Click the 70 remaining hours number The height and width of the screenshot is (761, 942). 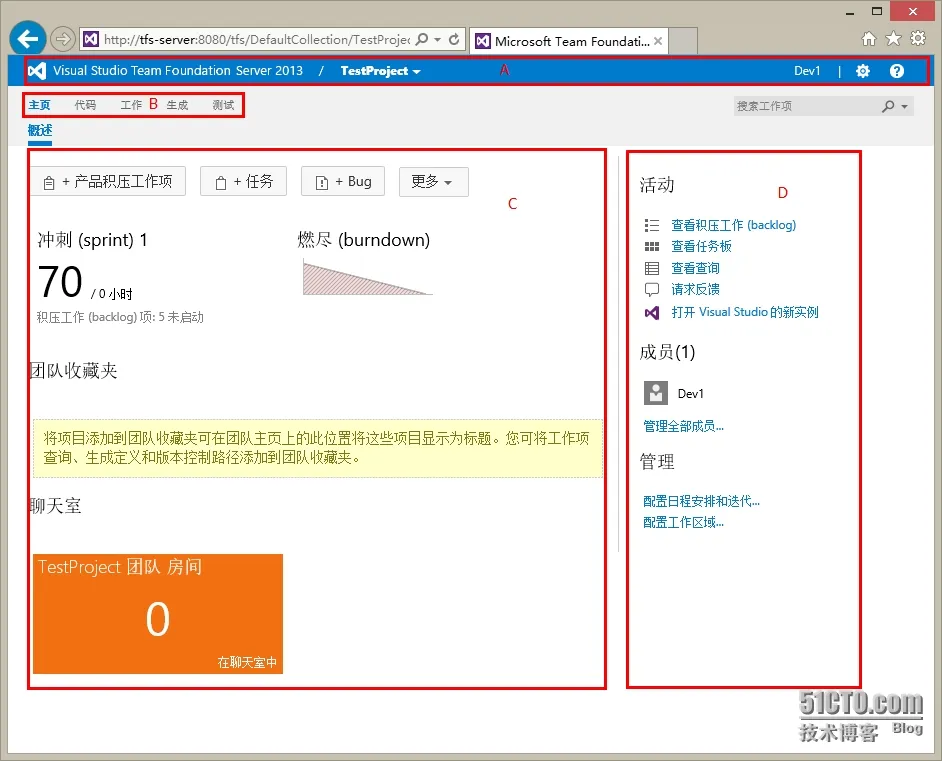(x=60, y=282)
